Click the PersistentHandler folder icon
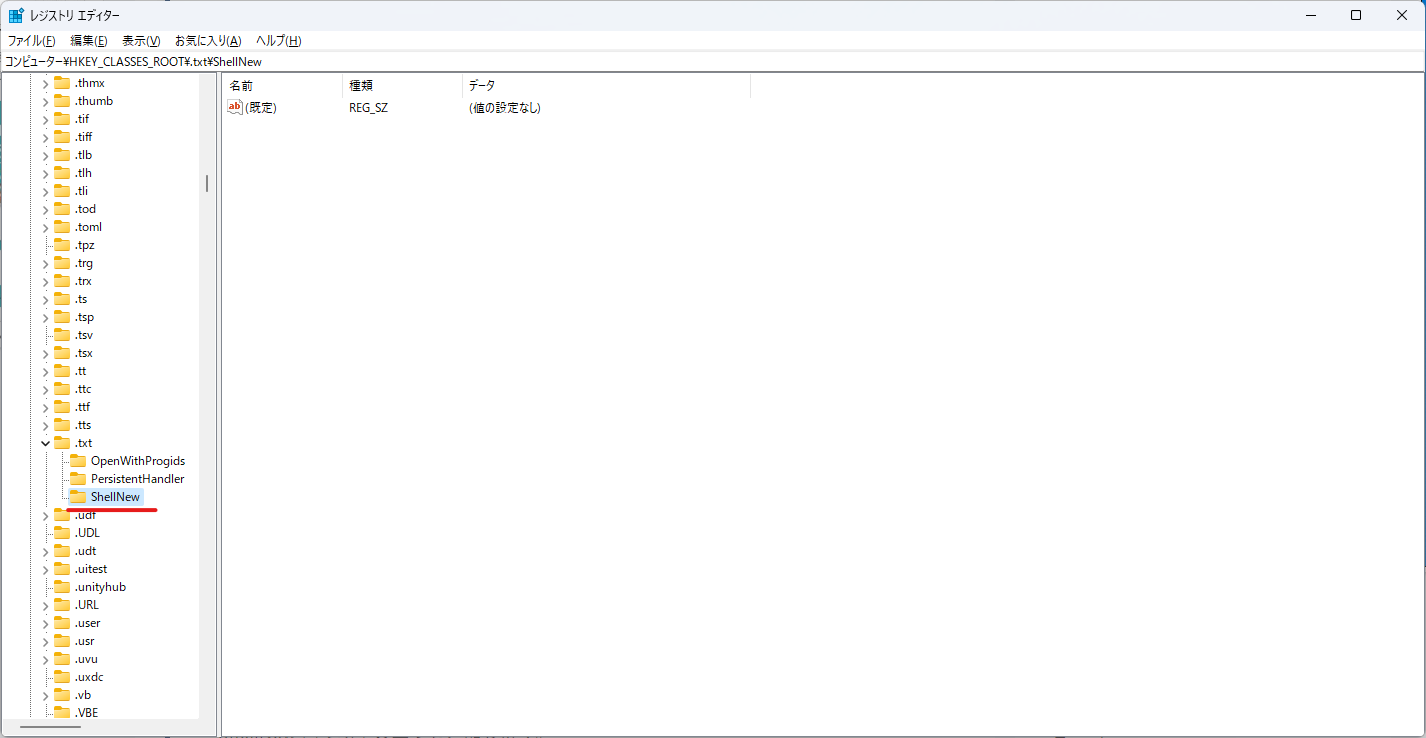1426x738 pixels. tap(78, 478)
